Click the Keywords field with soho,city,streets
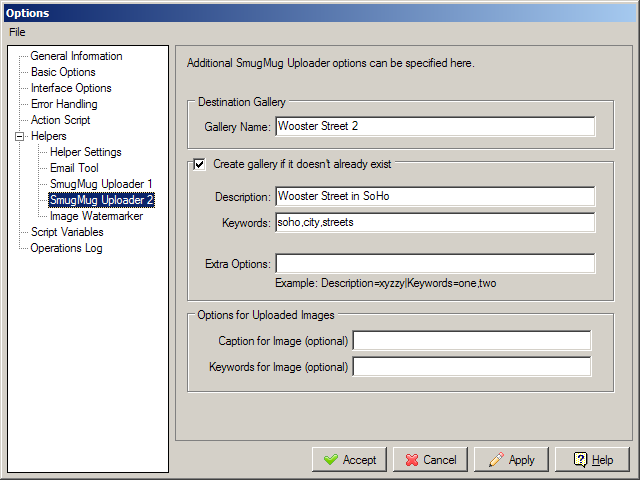 pyautogui.click(x=435, y=222)
